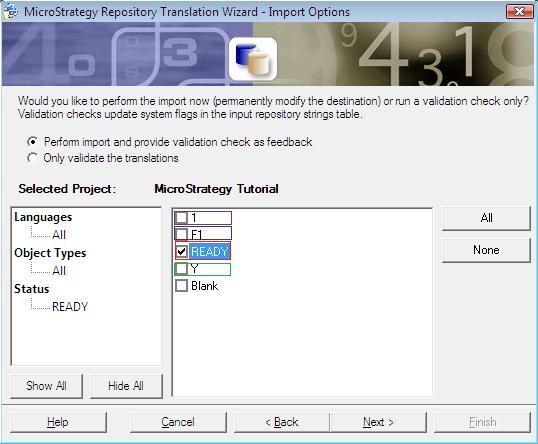Check the 'Y' status checkbox

tap(181, 269)
